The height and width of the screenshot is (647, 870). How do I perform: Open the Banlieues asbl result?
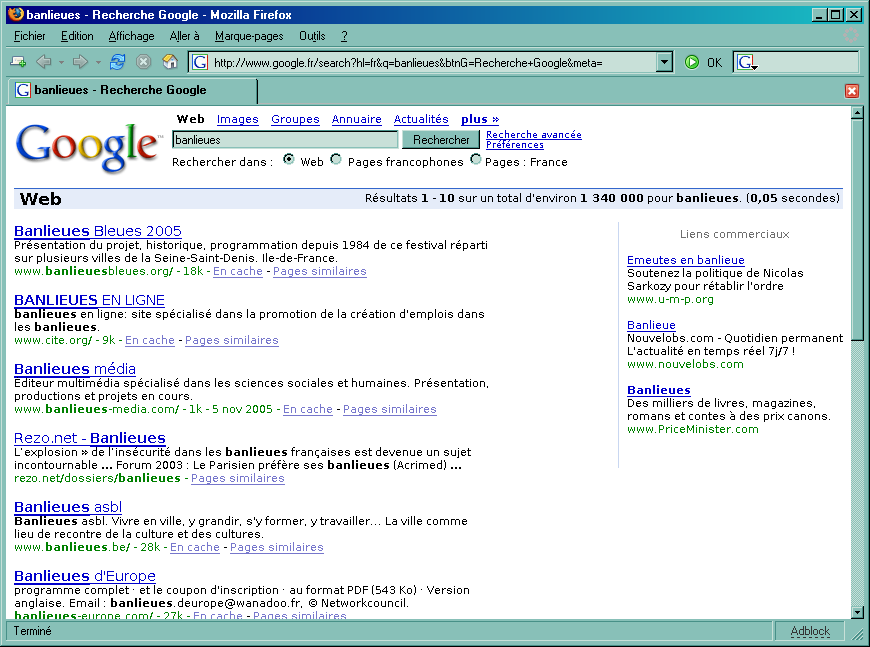pyautogui.click(x=68, y=507)
